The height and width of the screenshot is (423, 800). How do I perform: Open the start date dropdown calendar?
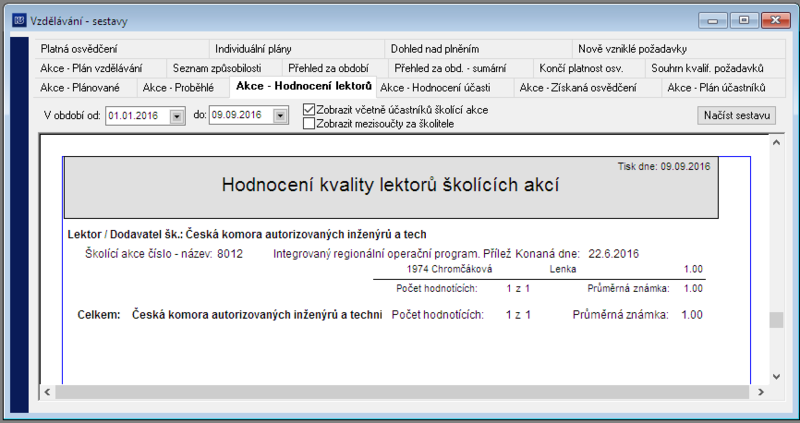[177, 116]
